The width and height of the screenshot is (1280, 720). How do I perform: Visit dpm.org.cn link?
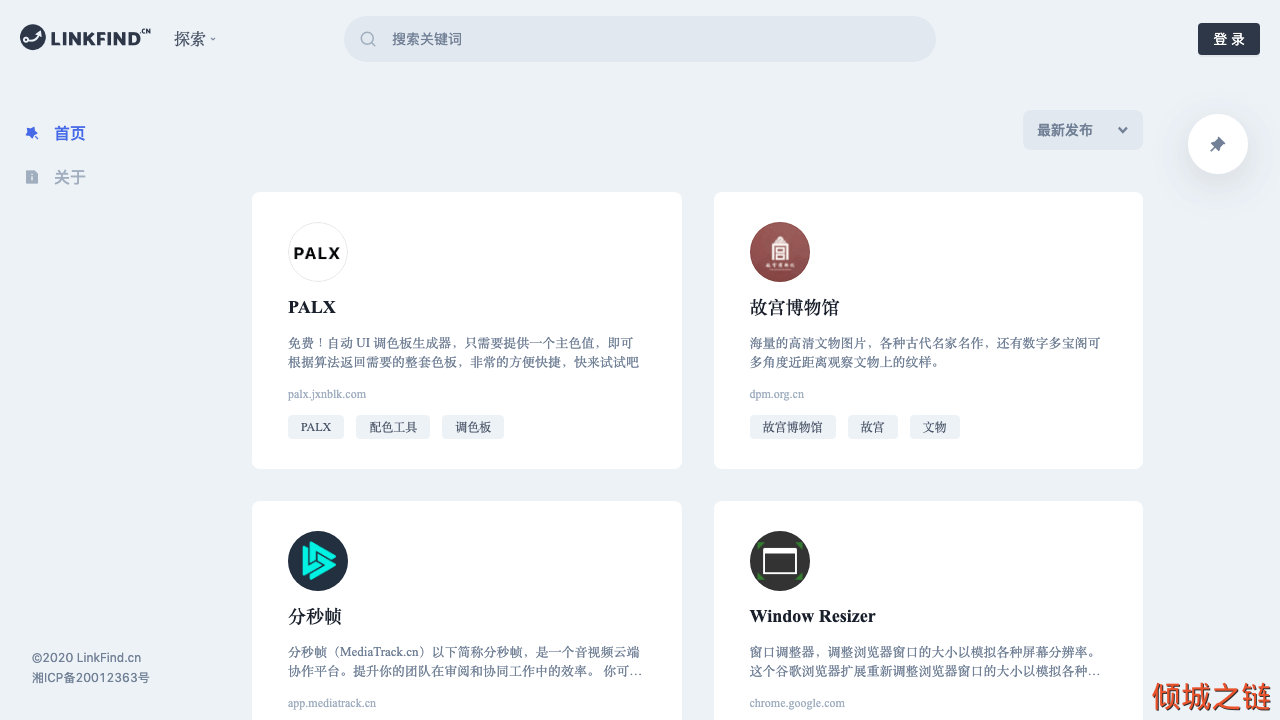777,394
